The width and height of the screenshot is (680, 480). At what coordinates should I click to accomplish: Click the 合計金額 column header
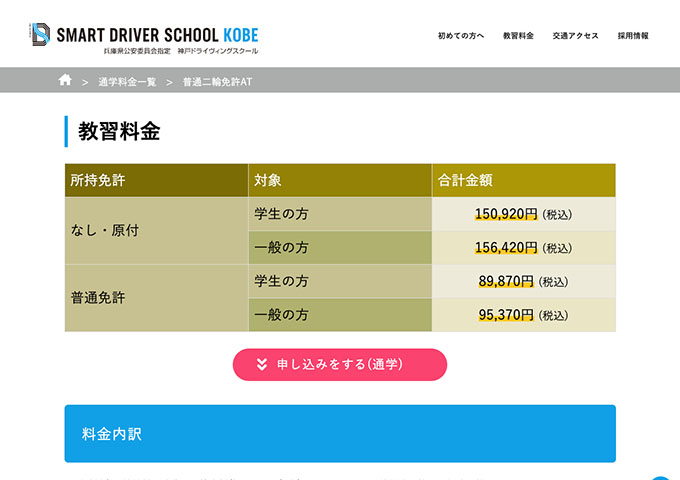[524, 180]
